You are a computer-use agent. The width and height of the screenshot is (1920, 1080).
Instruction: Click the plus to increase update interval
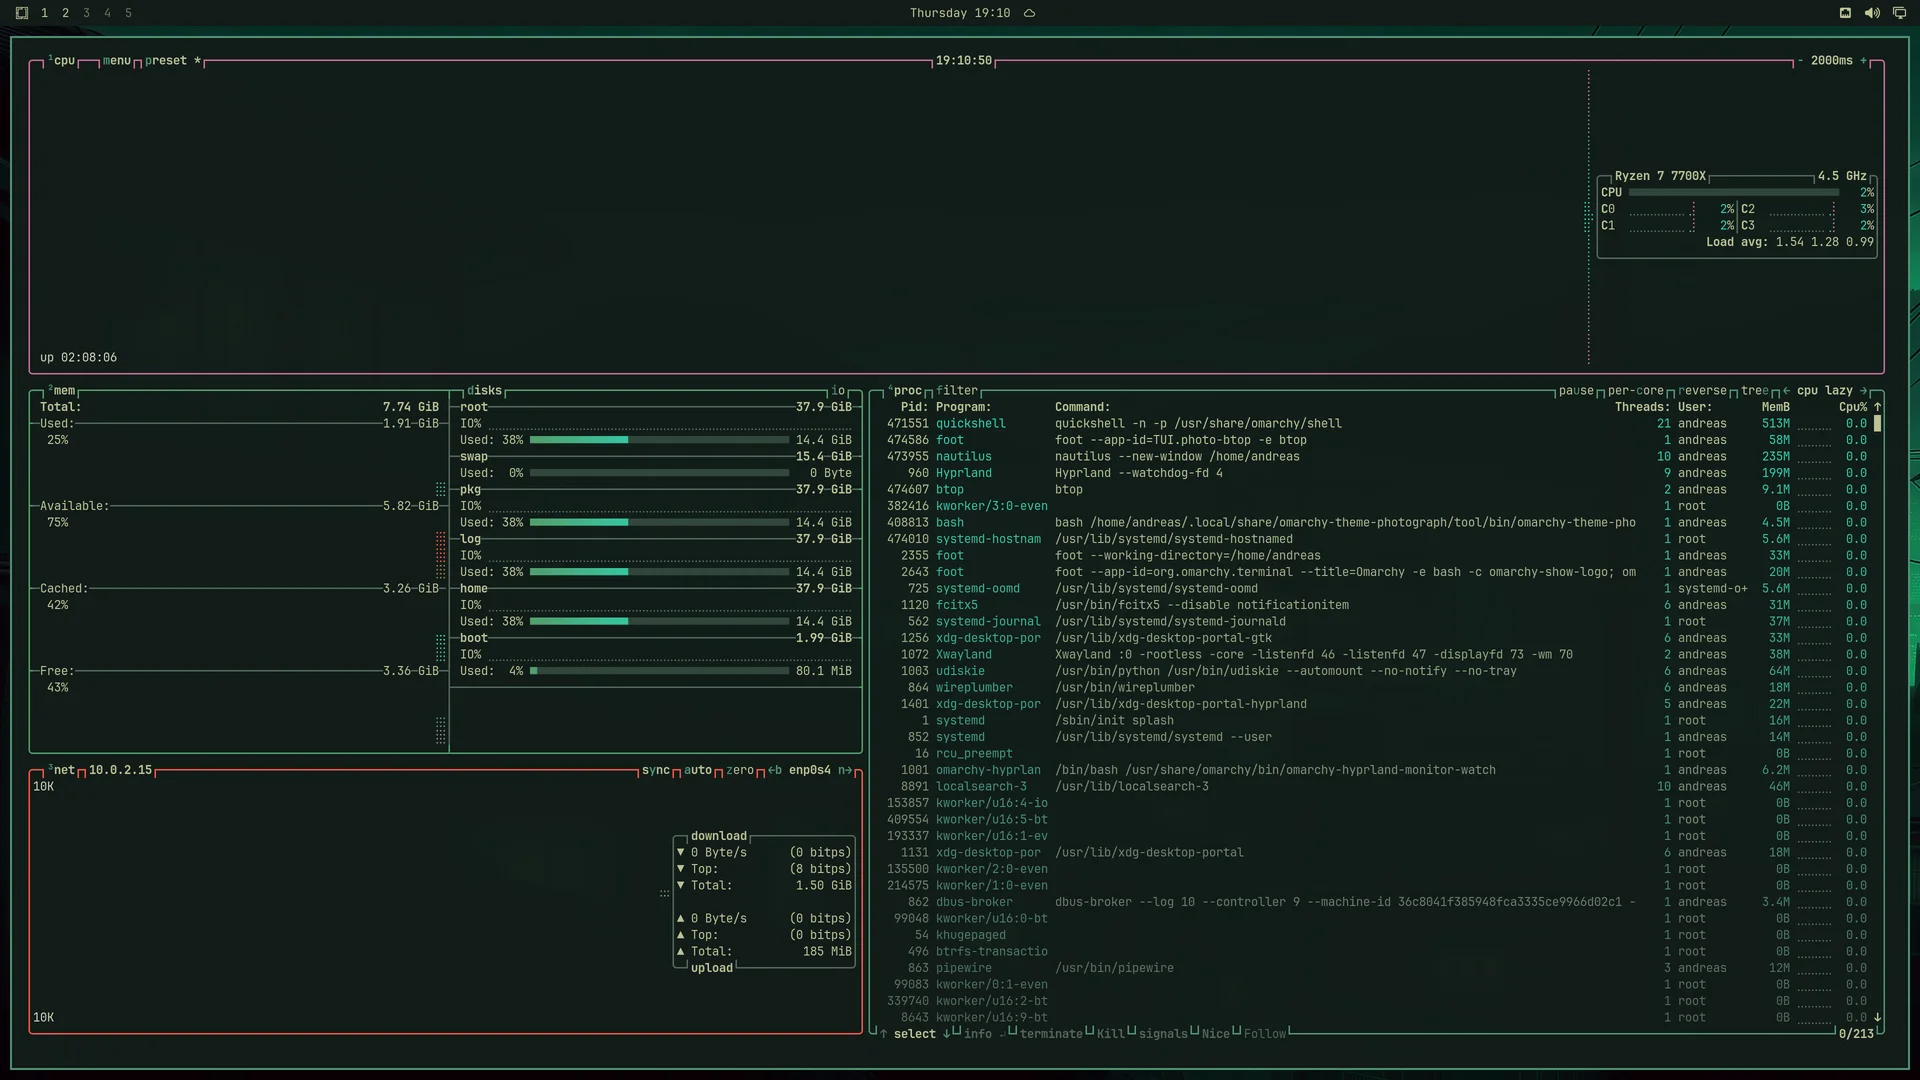pyautogui.click(x=1864, y=61)
